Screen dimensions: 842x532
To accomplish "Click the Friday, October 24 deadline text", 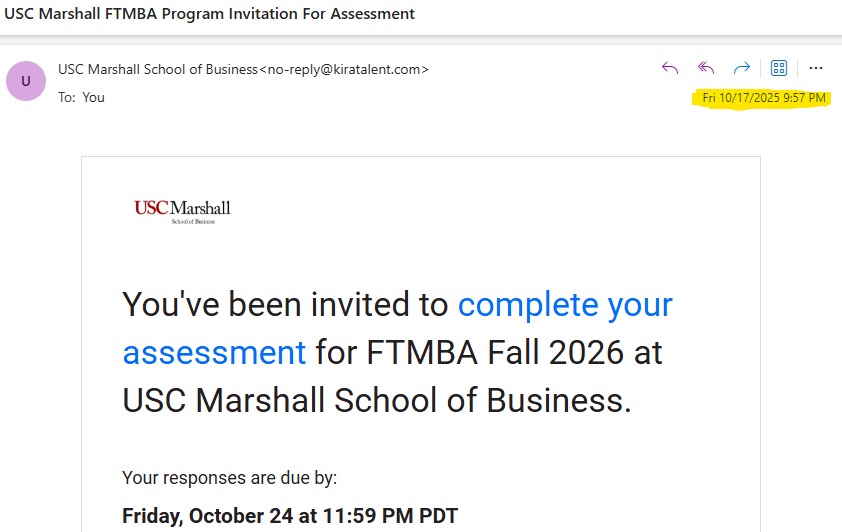I will coord(290,516).
